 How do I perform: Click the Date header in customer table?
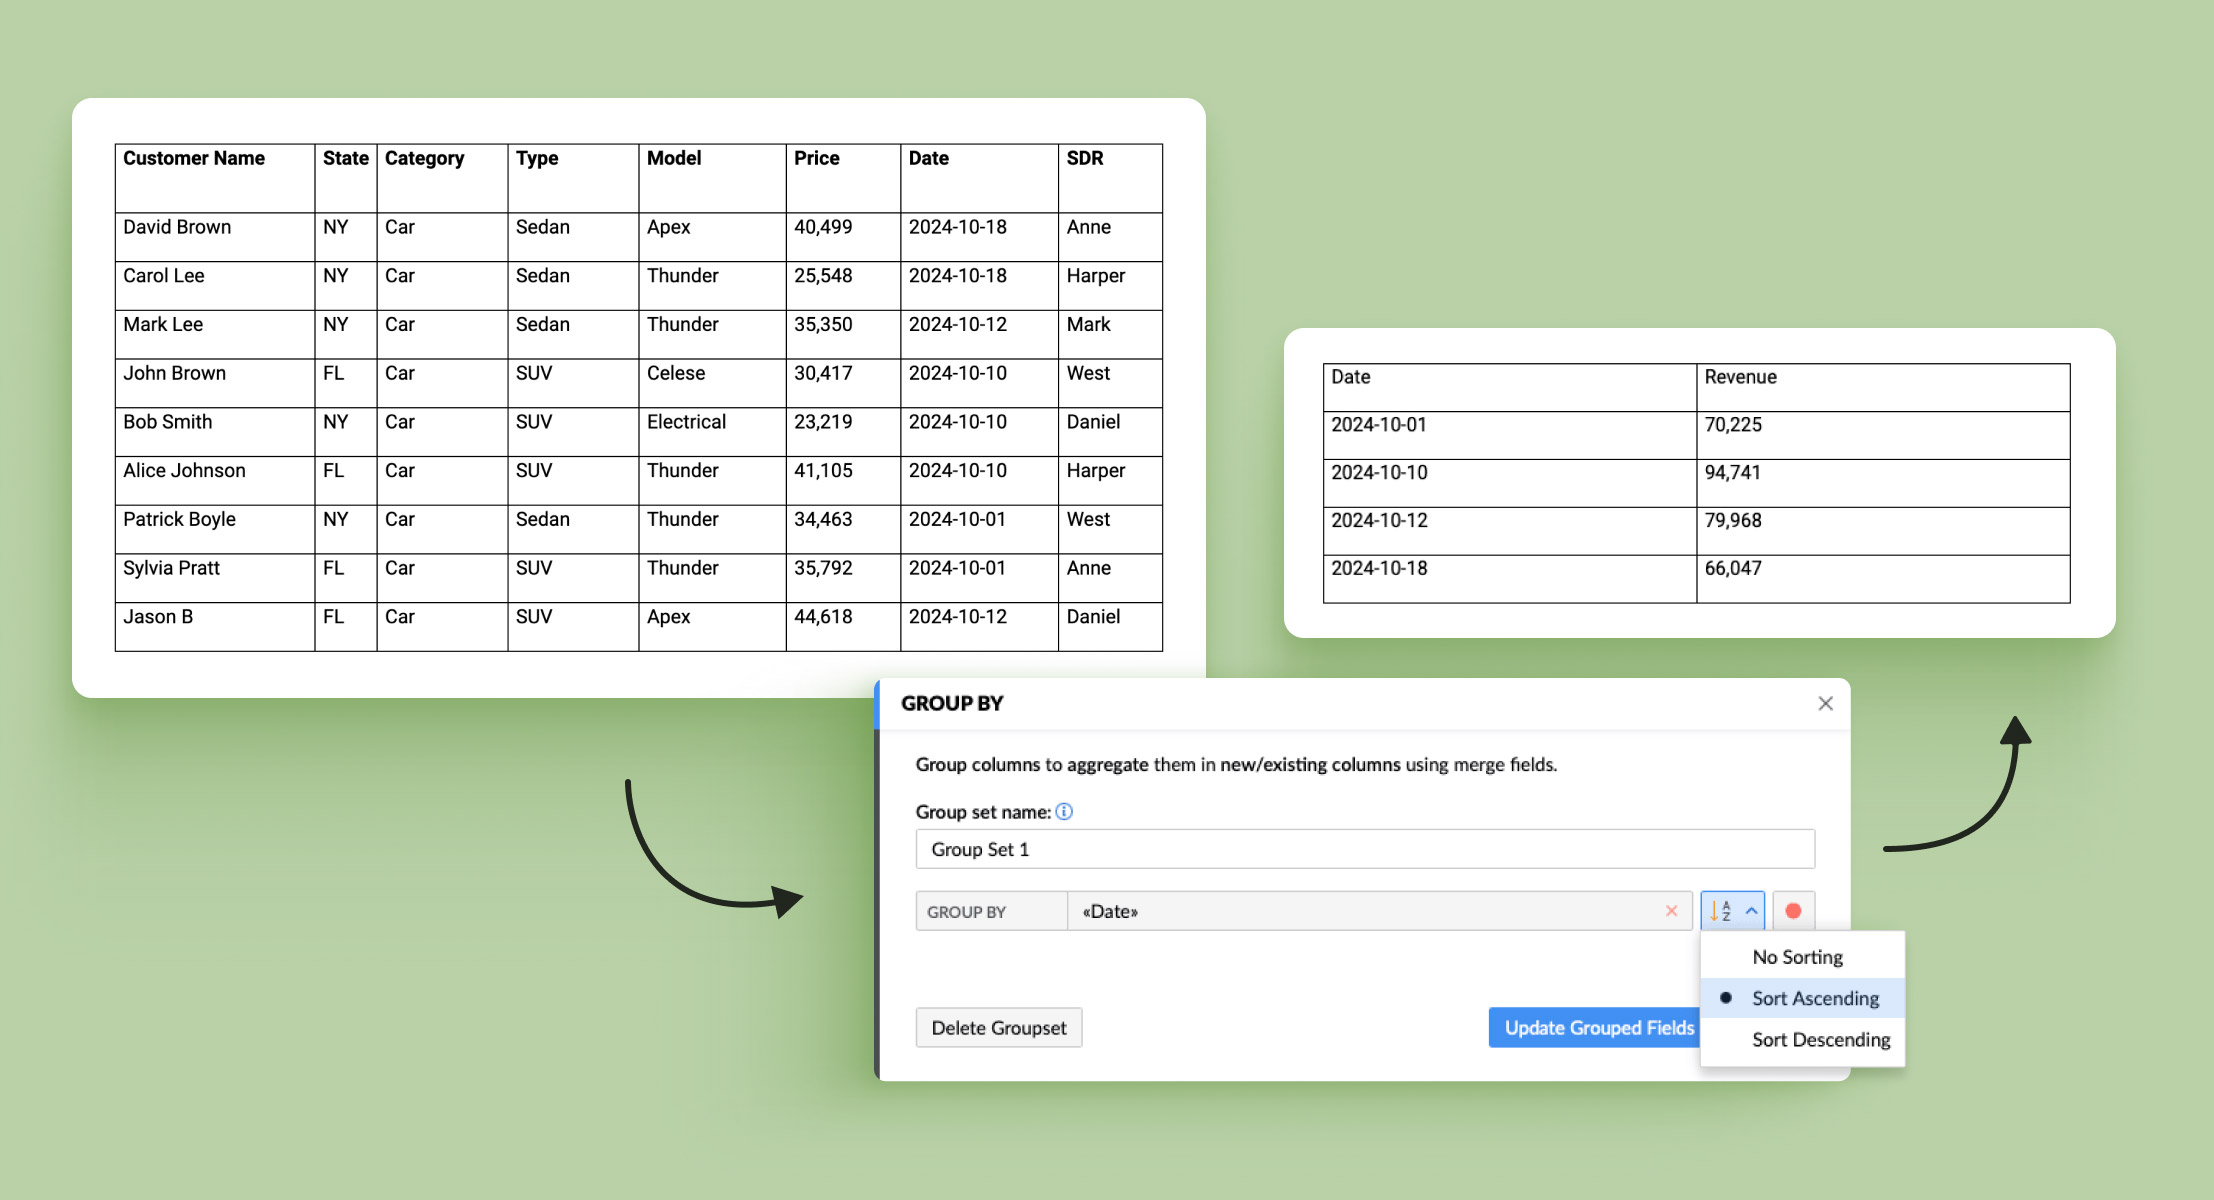(x=980, y=178)
